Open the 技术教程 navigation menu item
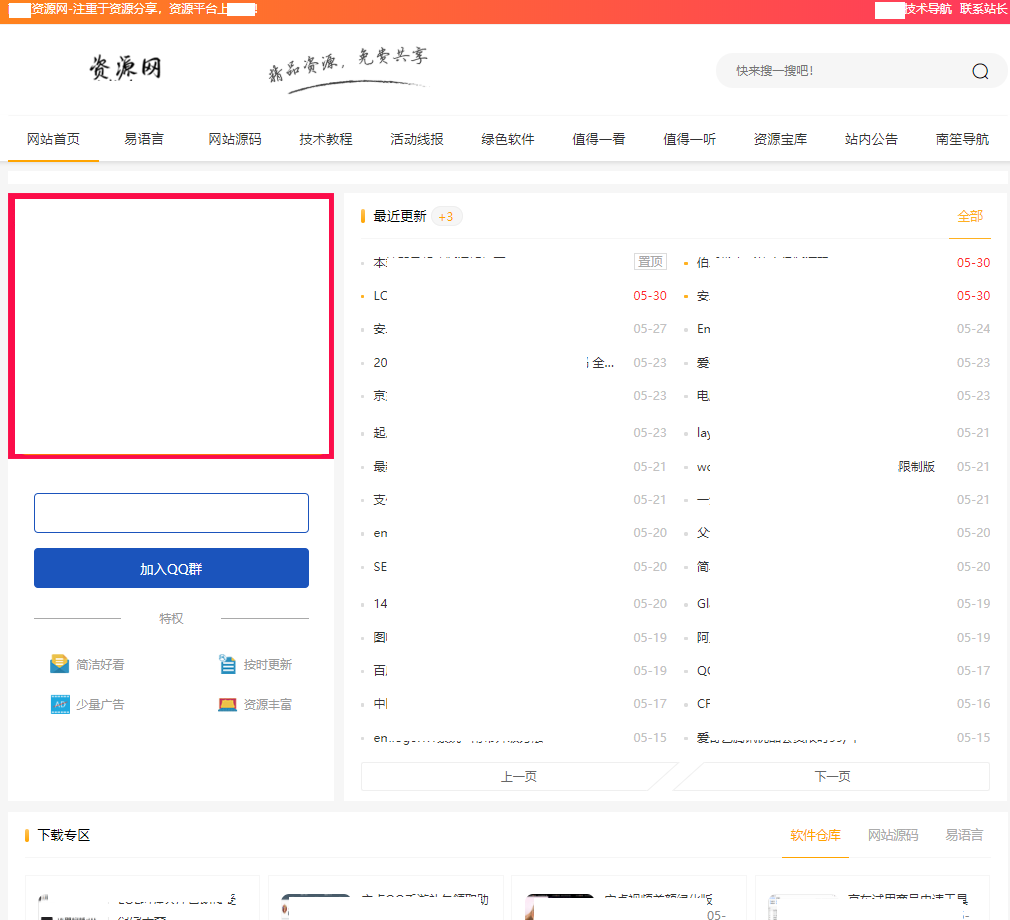Screen dimensions: 1010x920 325,139
